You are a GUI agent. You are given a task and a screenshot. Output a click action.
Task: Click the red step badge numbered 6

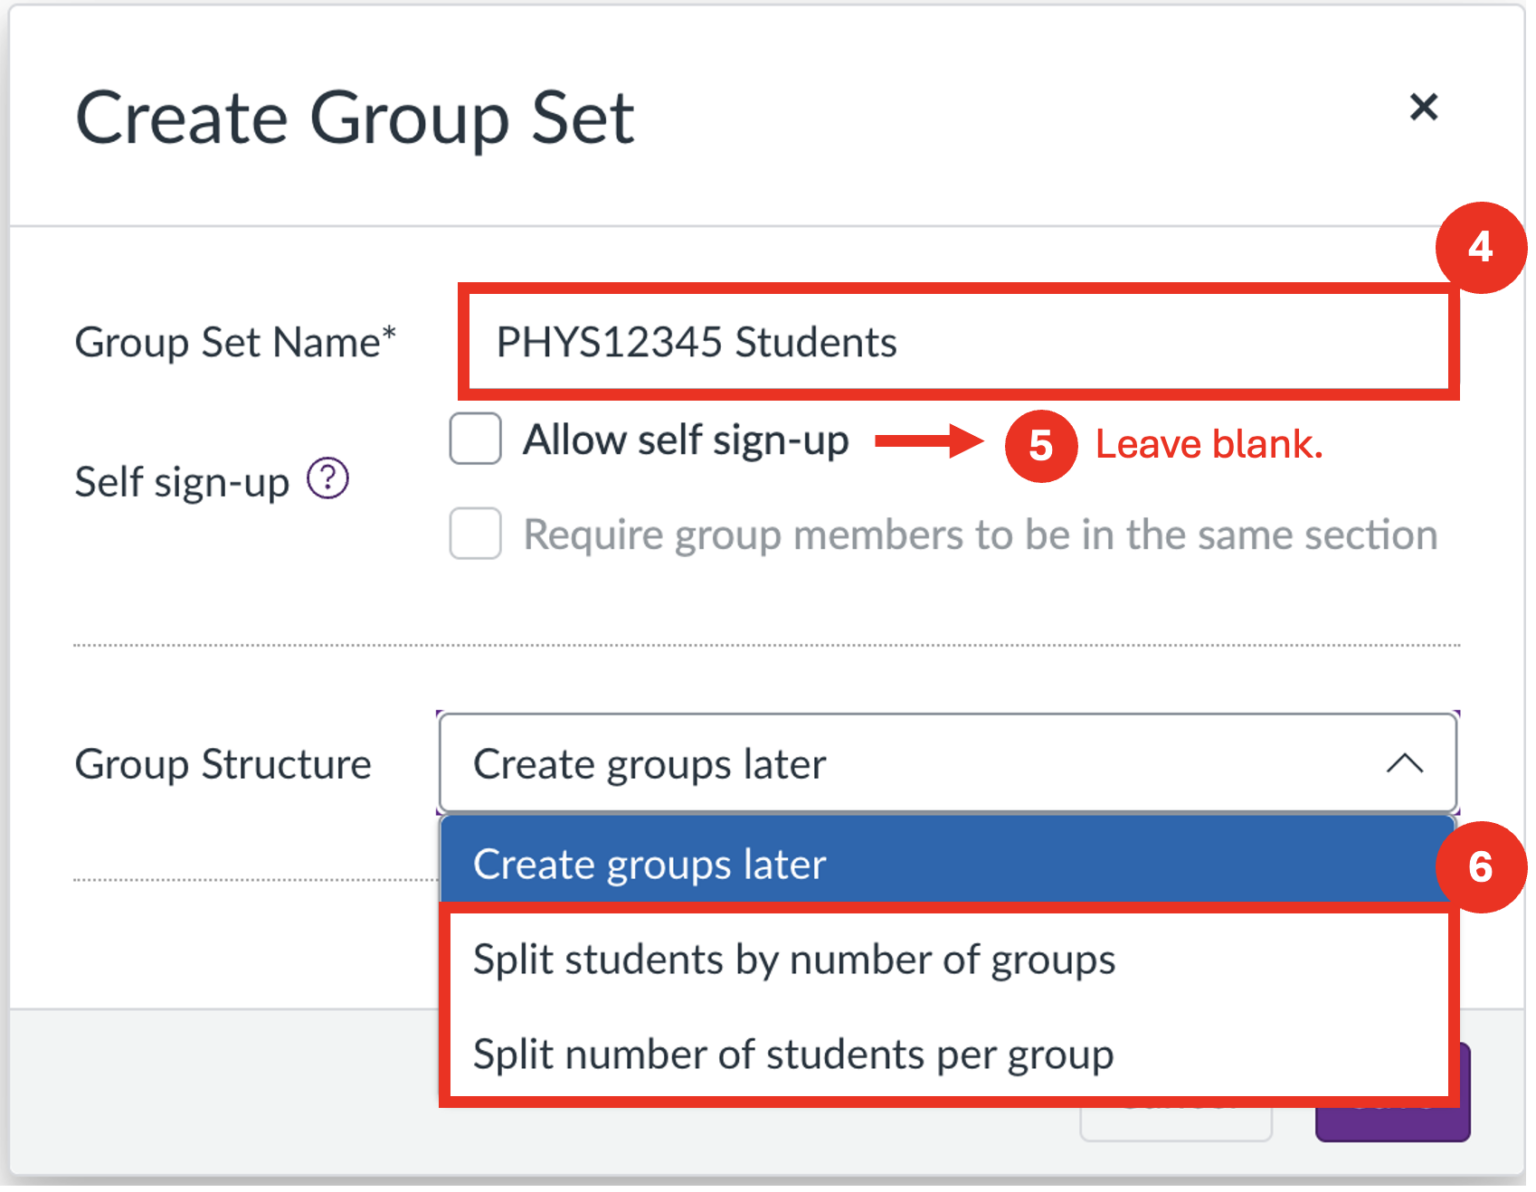[x=1481, y=868]
